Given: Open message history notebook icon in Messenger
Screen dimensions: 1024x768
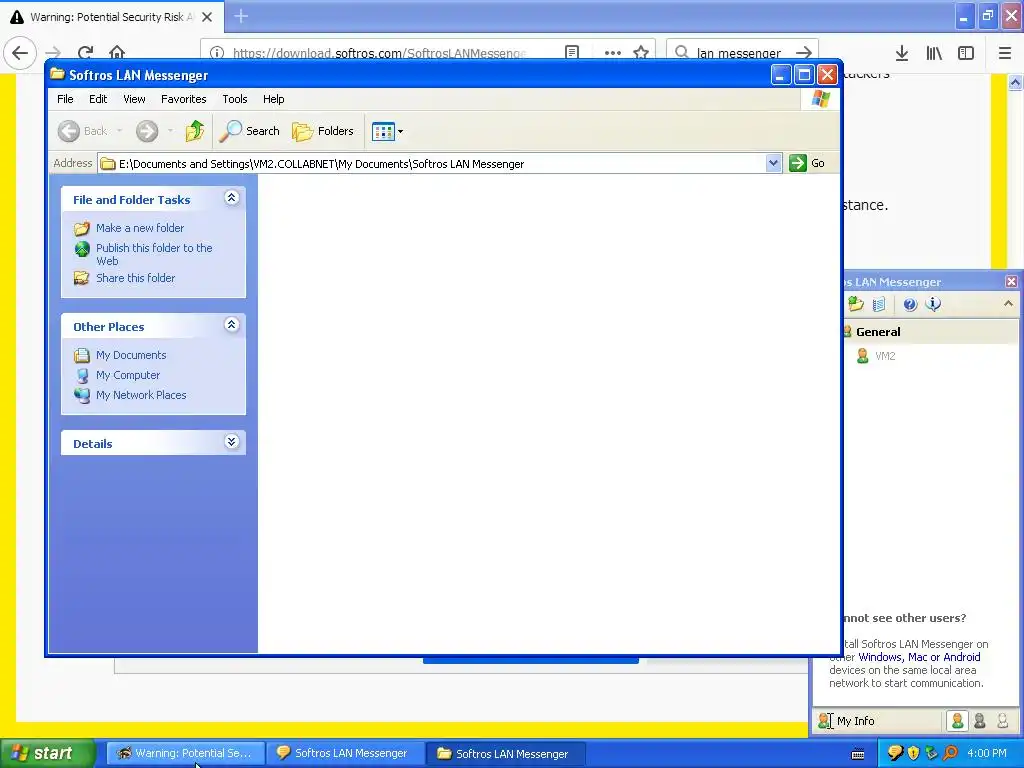Looking at the screenshot, I should coord(879,304).
